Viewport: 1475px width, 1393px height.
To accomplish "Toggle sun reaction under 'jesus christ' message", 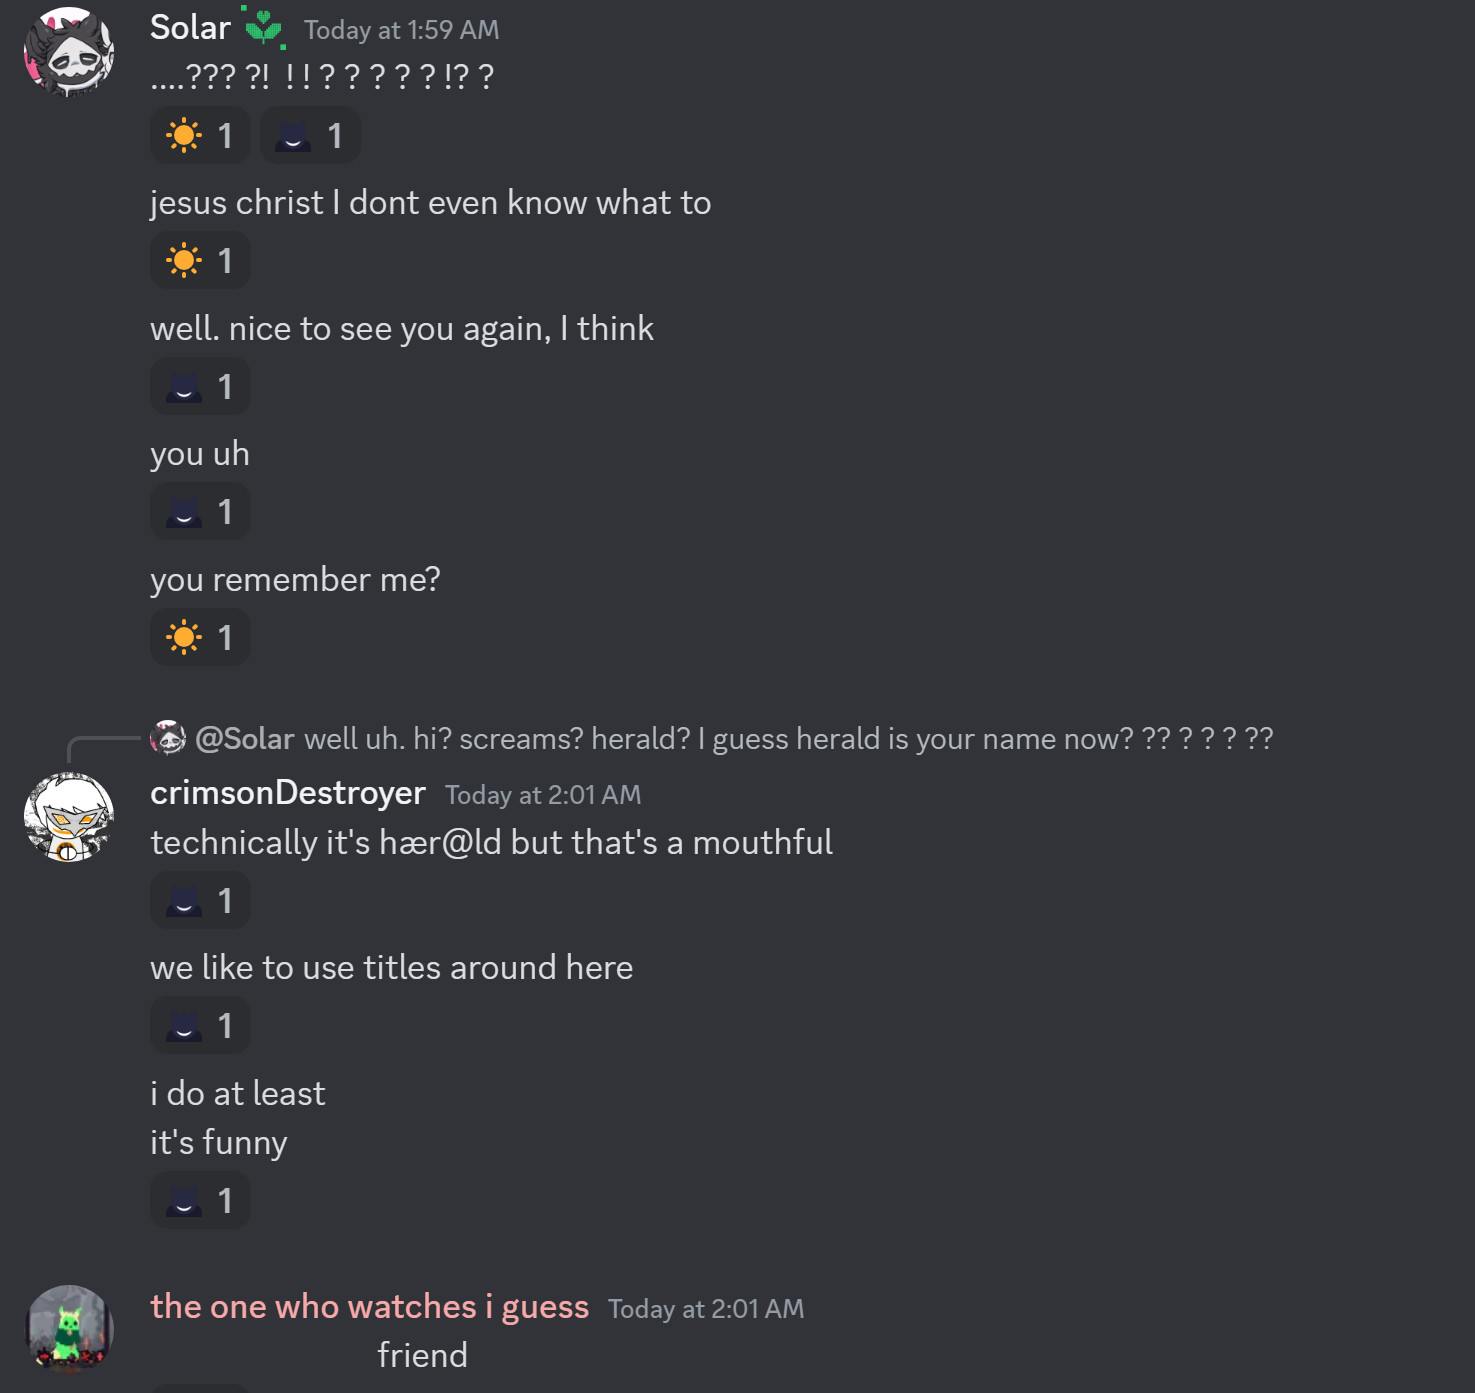I will pos(200,261).
